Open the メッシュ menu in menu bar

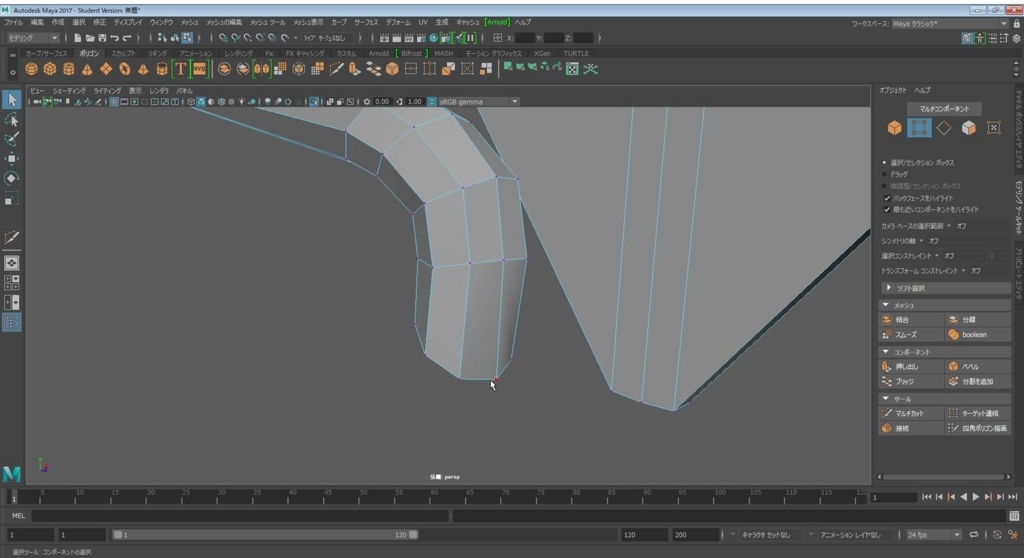click(189, 22)
